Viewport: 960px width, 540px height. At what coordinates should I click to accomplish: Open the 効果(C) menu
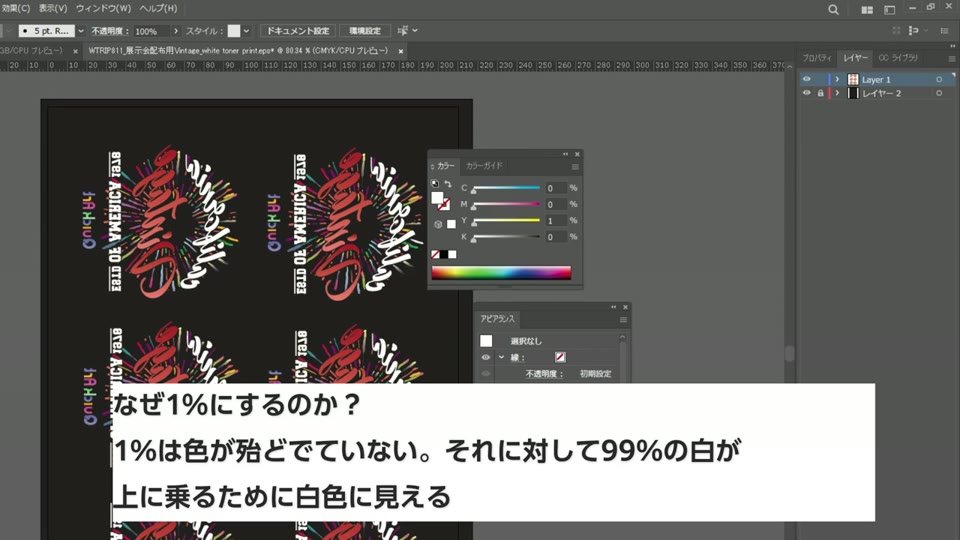pyautogui.click(x=15, y=9)
